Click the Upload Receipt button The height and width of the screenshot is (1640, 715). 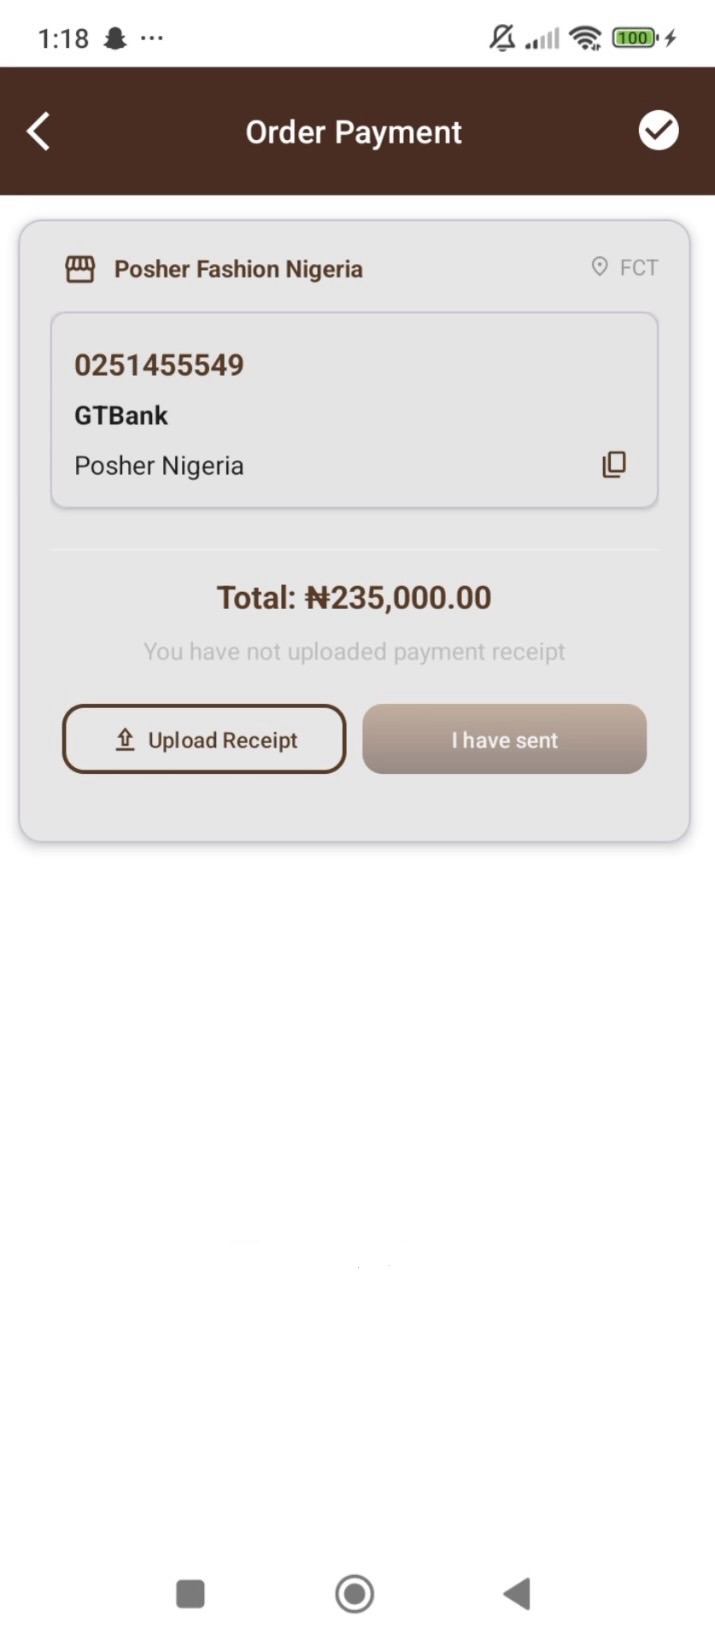[204, 739]
